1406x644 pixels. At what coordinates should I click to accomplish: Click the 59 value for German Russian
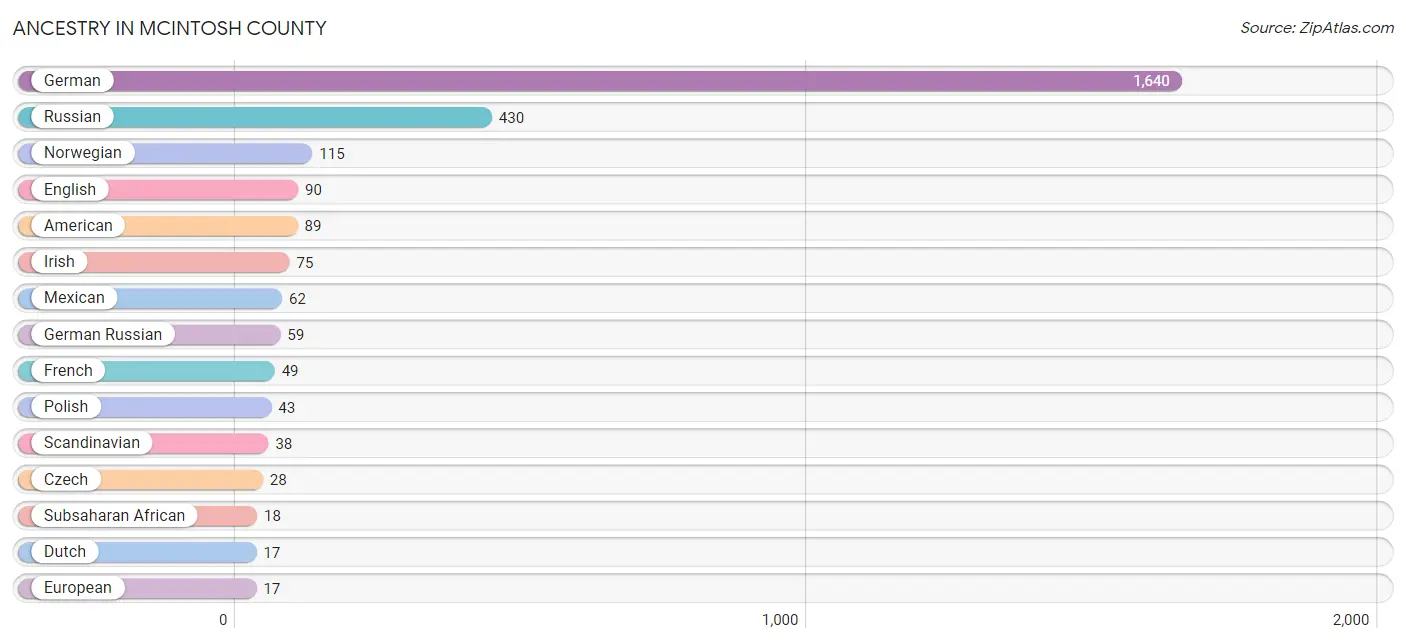point(295,335)
